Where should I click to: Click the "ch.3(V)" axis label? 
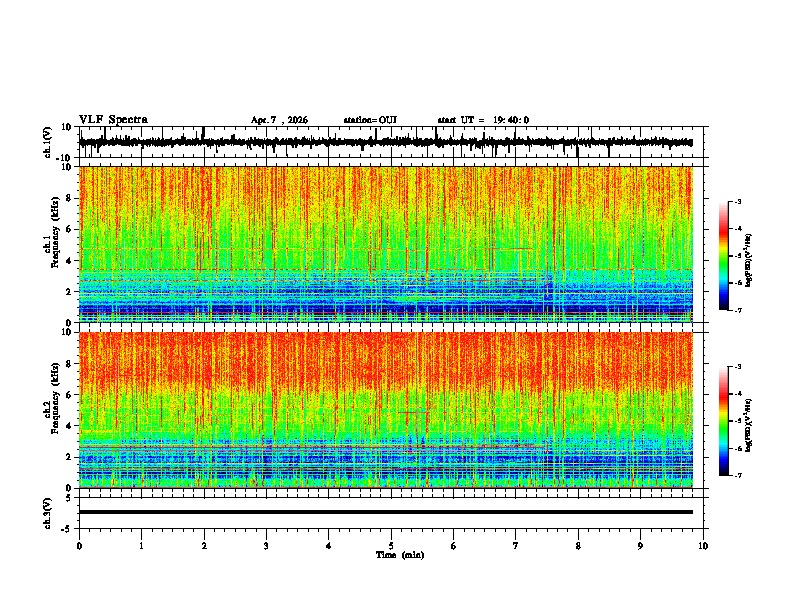tap(48, 513)
